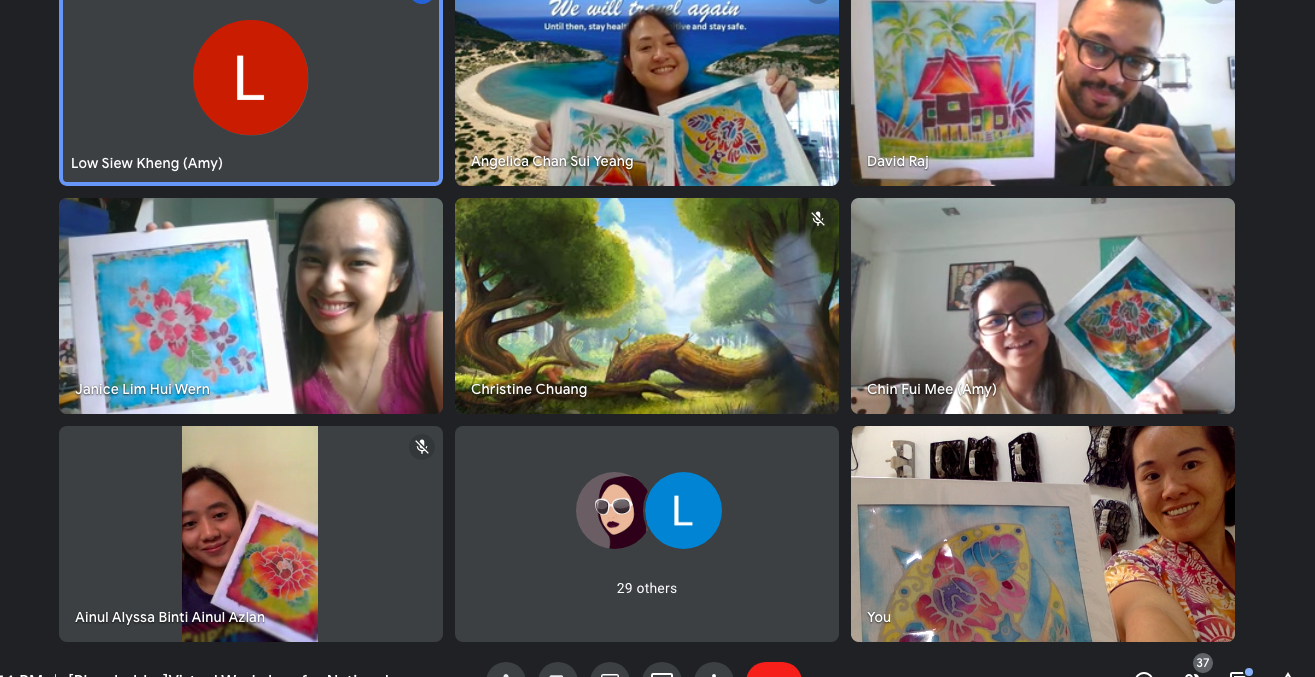Image resolution: width=1315 pixels, height=677 pixels.
Task: Open more options in call controls
Action: point(714,672)
